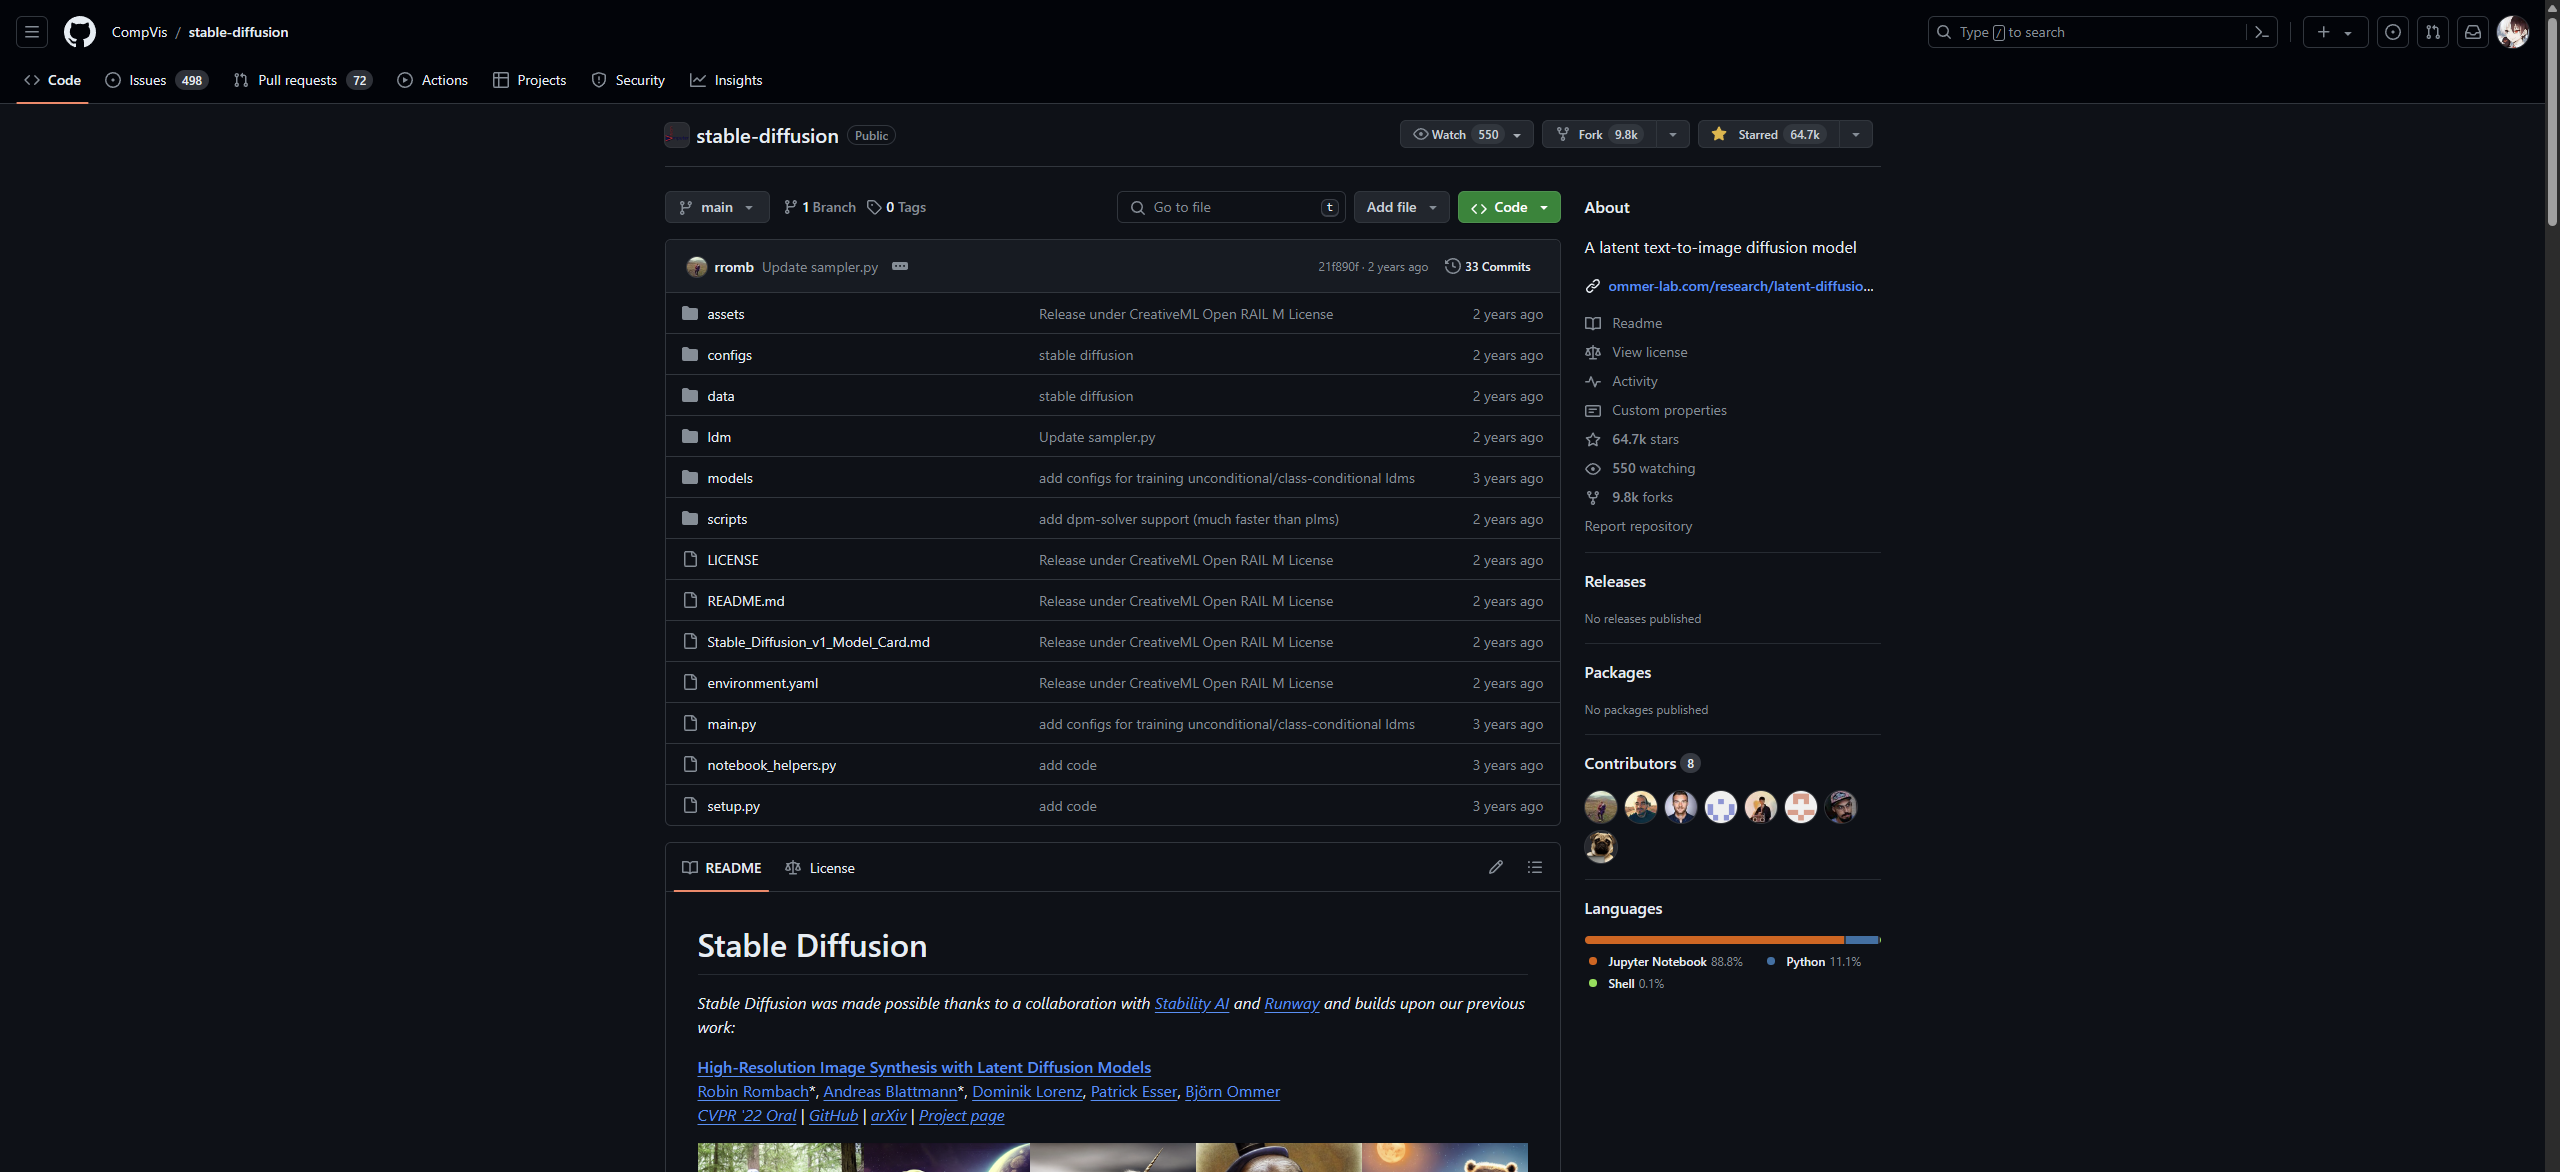Click the last contributor avatar on second row
This screenshot has width=2560, height=1172.
(1600, 846)
